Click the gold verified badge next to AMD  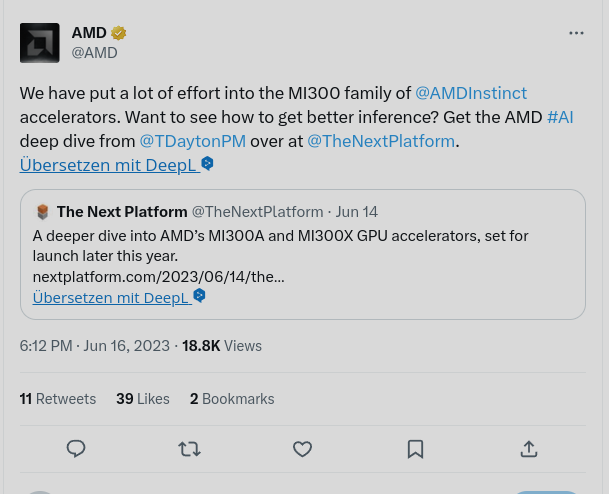click(x=119, y=33)
